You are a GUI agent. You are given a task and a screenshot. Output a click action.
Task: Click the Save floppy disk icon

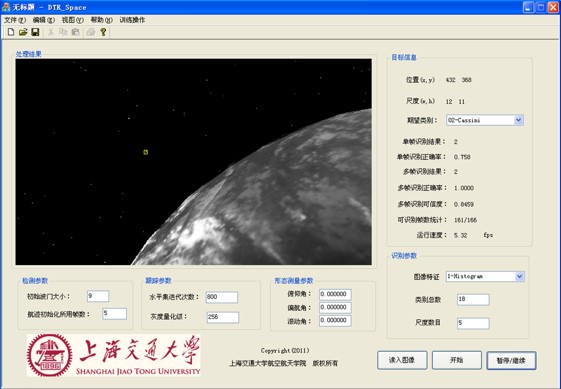click(35, 32)
